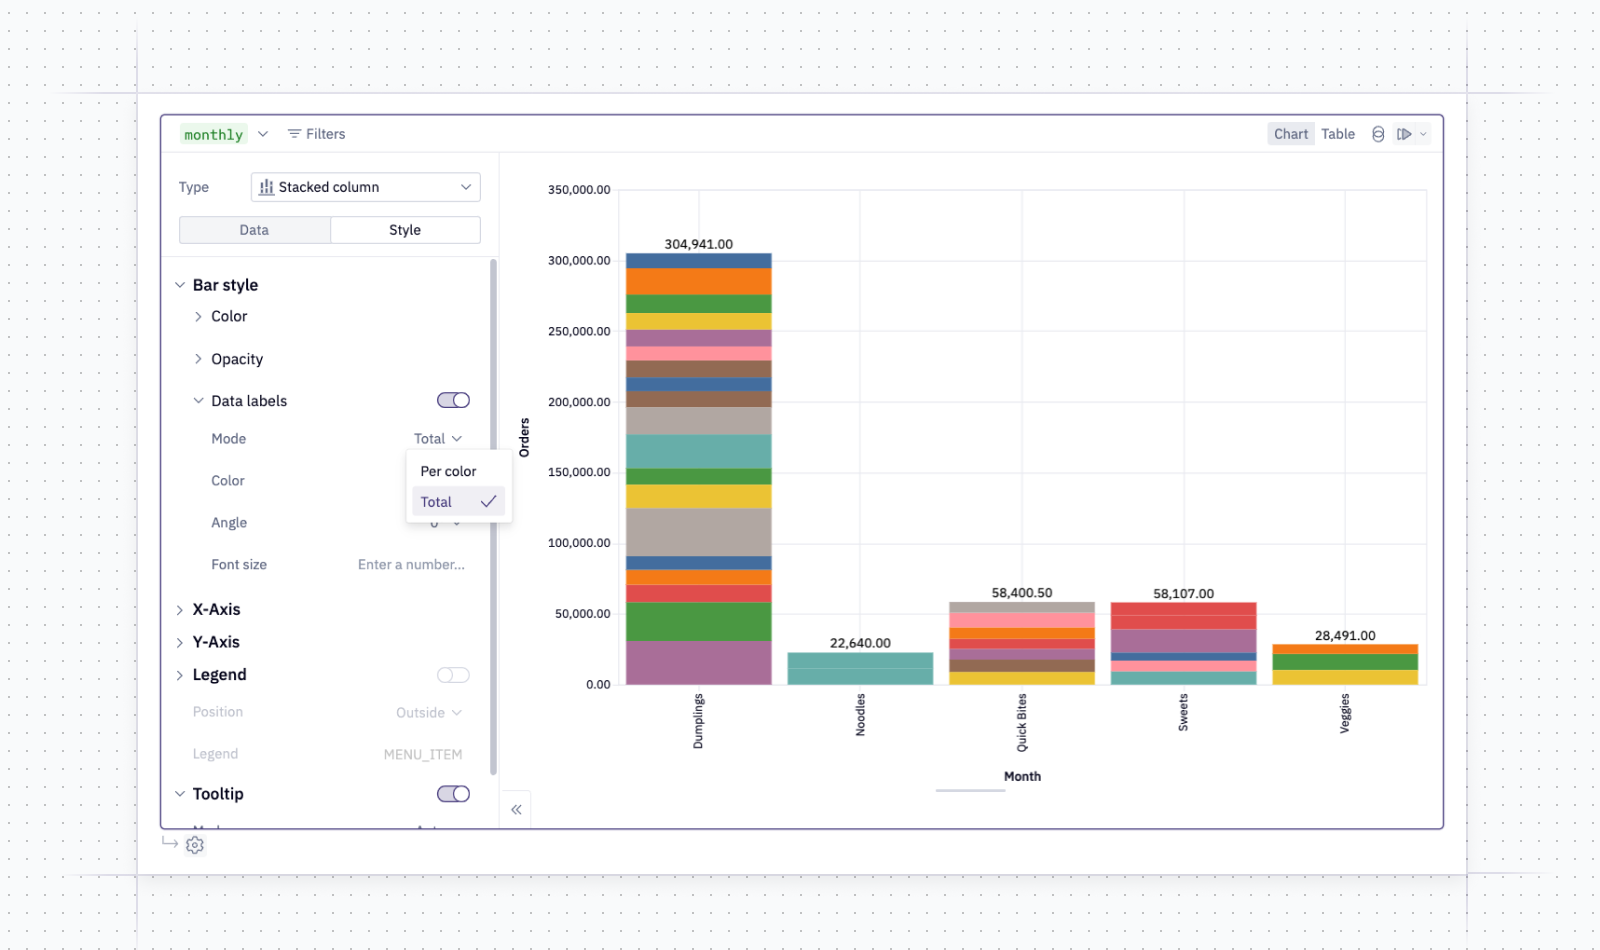
Task: Toggle the Data labels switch
Action: (x=453, y=400)
